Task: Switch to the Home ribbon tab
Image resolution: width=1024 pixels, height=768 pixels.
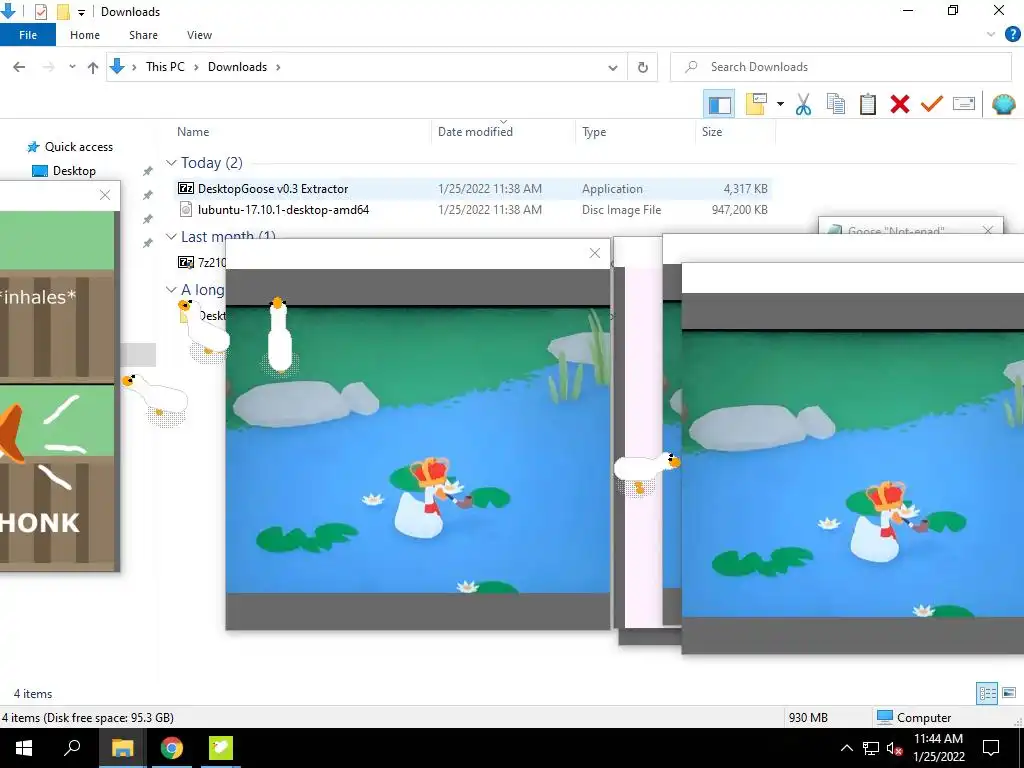Action: pyautogui.click(x=85, y=35)
